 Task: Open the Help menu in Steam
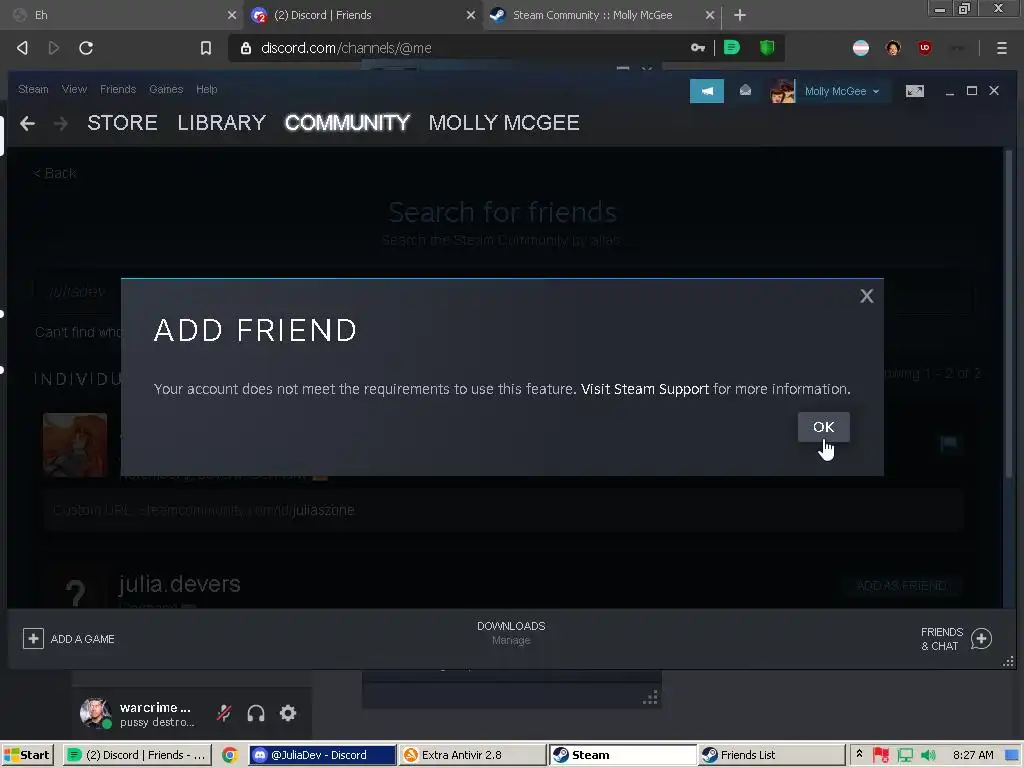coord(207,89)
